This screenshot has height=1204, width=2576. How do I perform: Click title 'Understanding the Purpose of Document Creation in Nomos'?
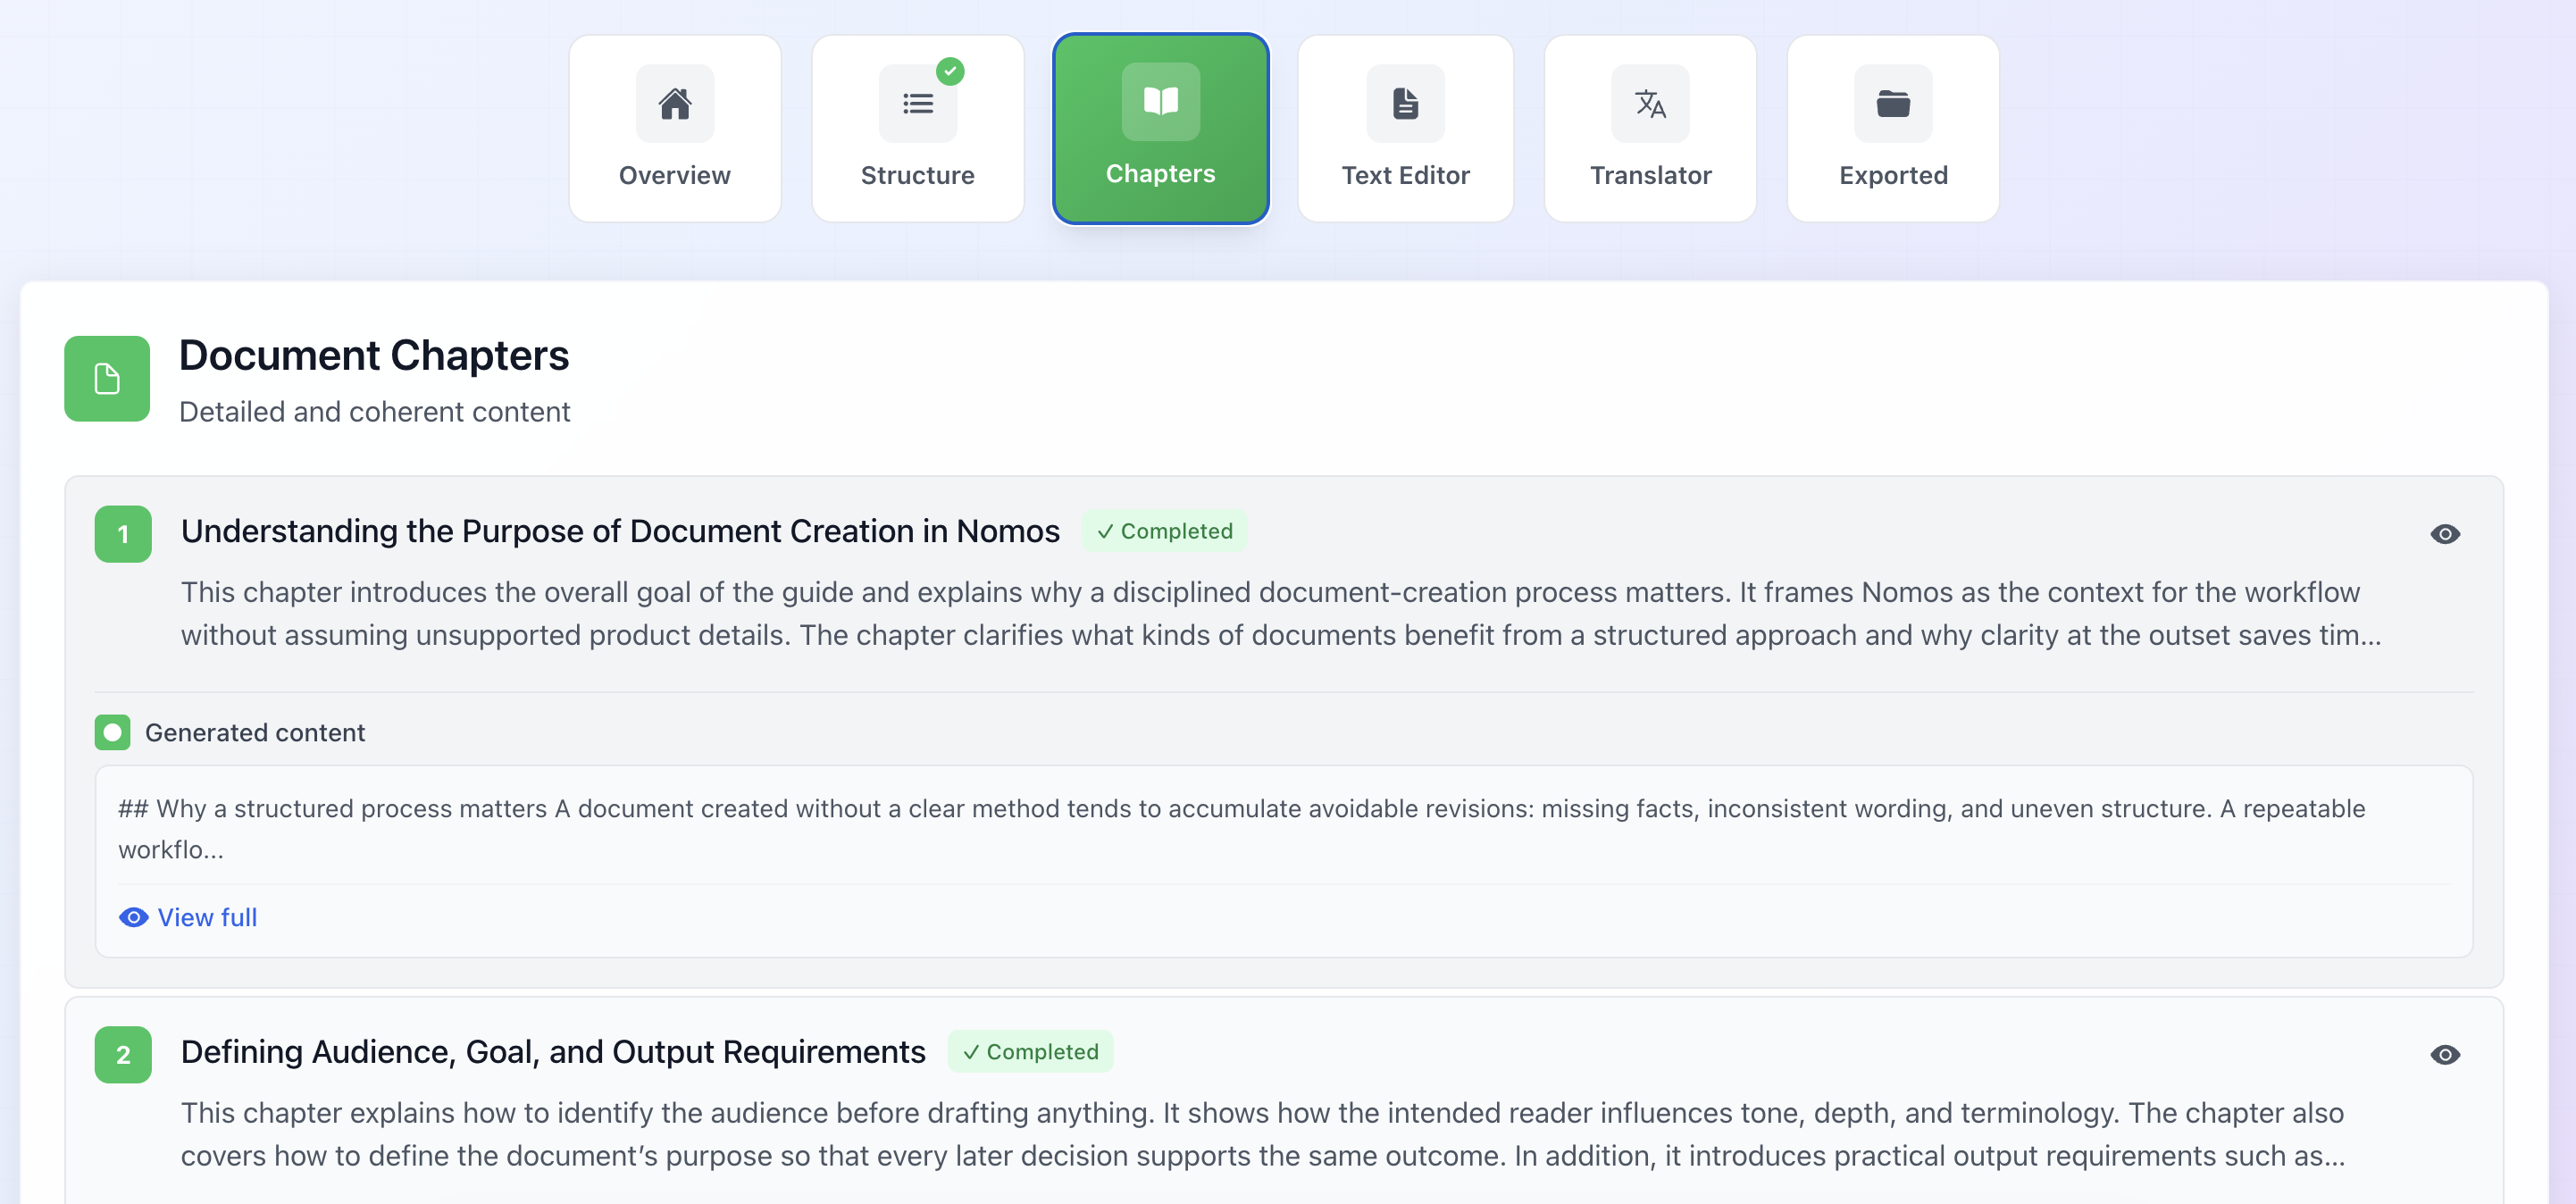click(x=620, y=531)
